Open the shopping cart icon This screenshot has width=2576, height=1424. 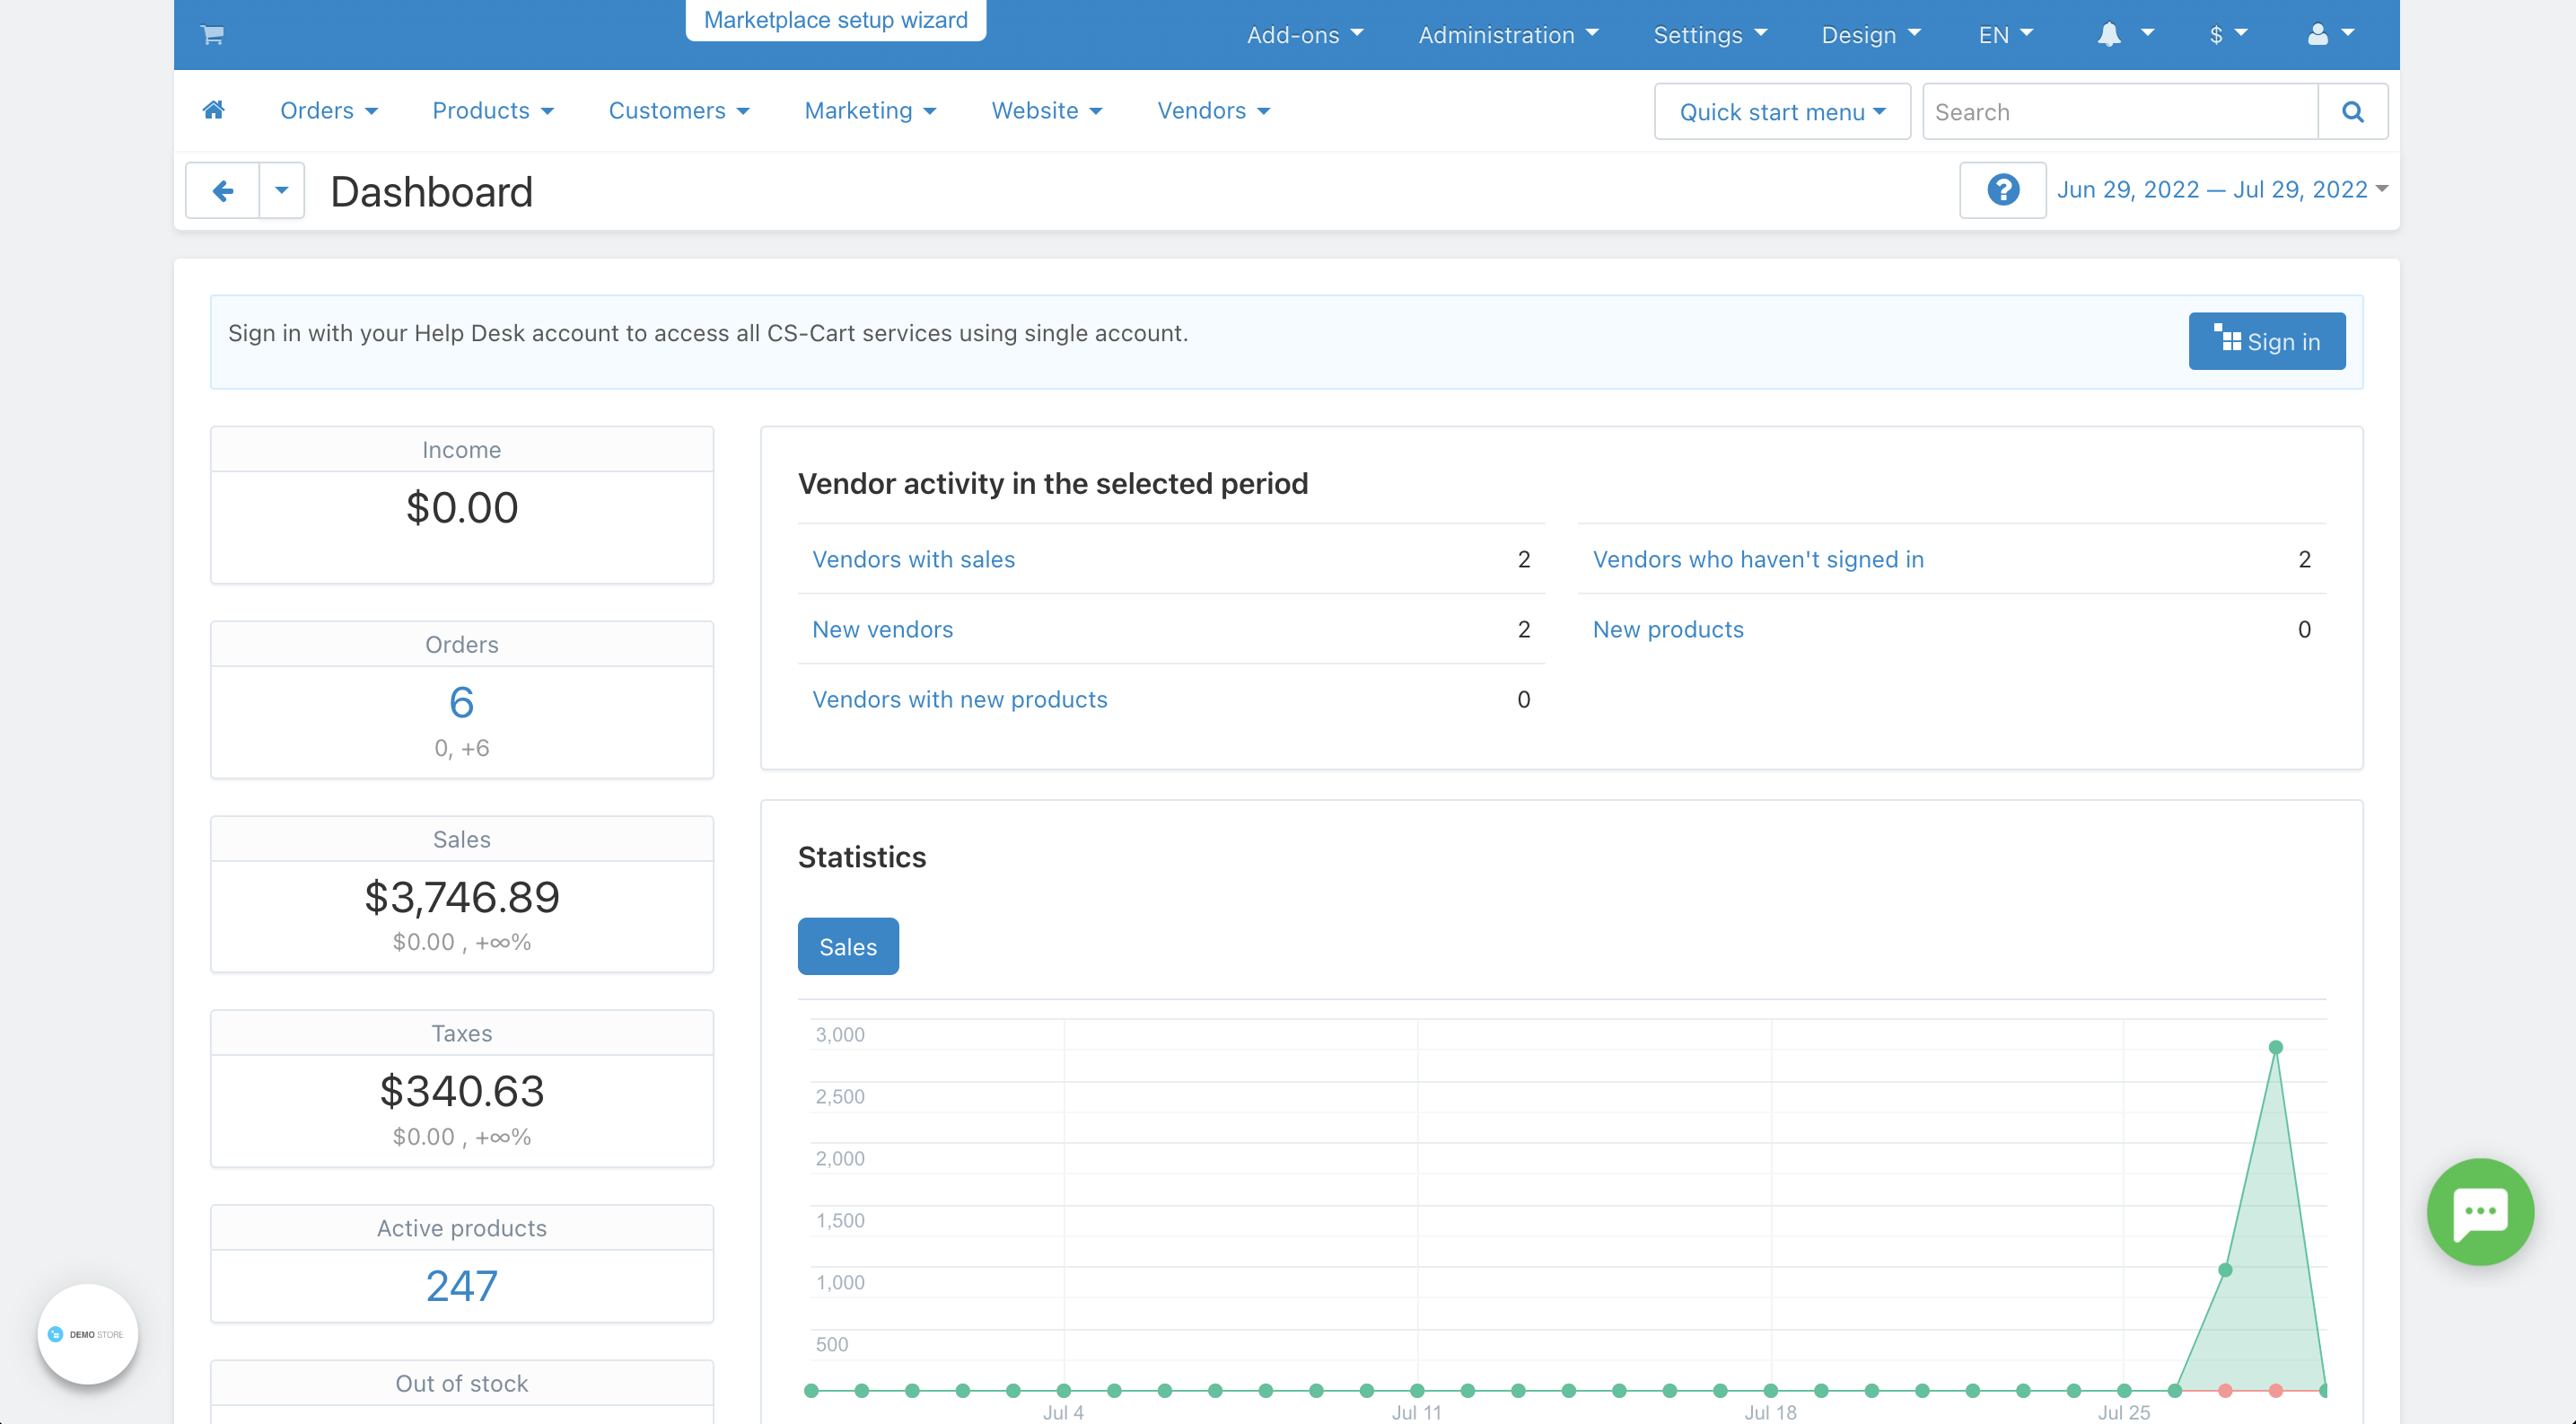(x=213, y=34)
